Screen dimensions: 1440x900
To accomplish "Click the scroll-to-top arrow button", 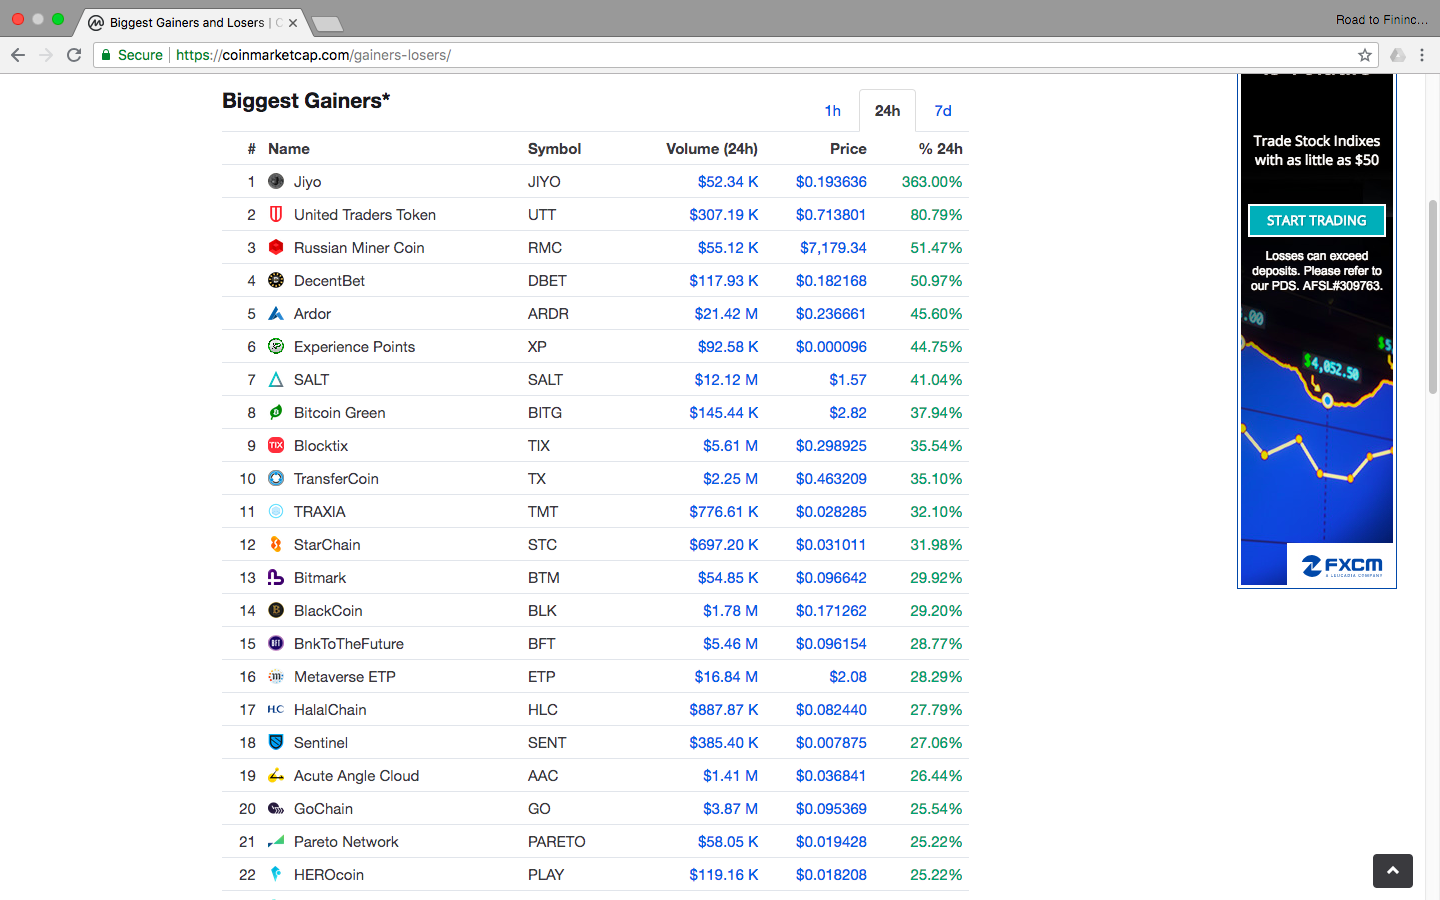I will click(1393, 871).
